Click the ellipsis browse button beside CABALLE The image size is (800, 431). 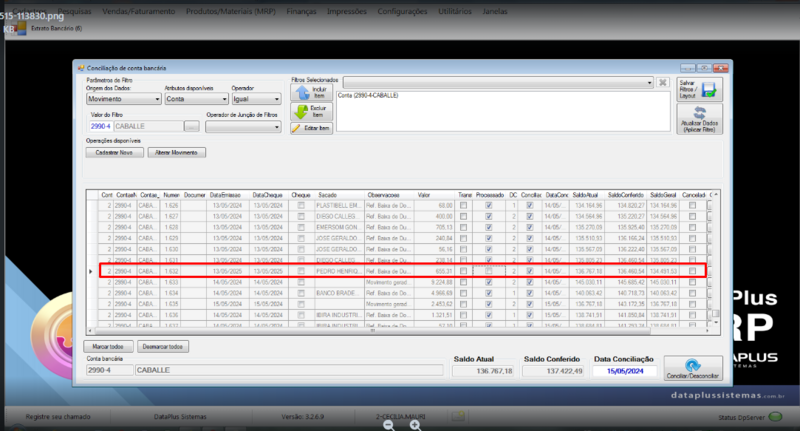191,126
